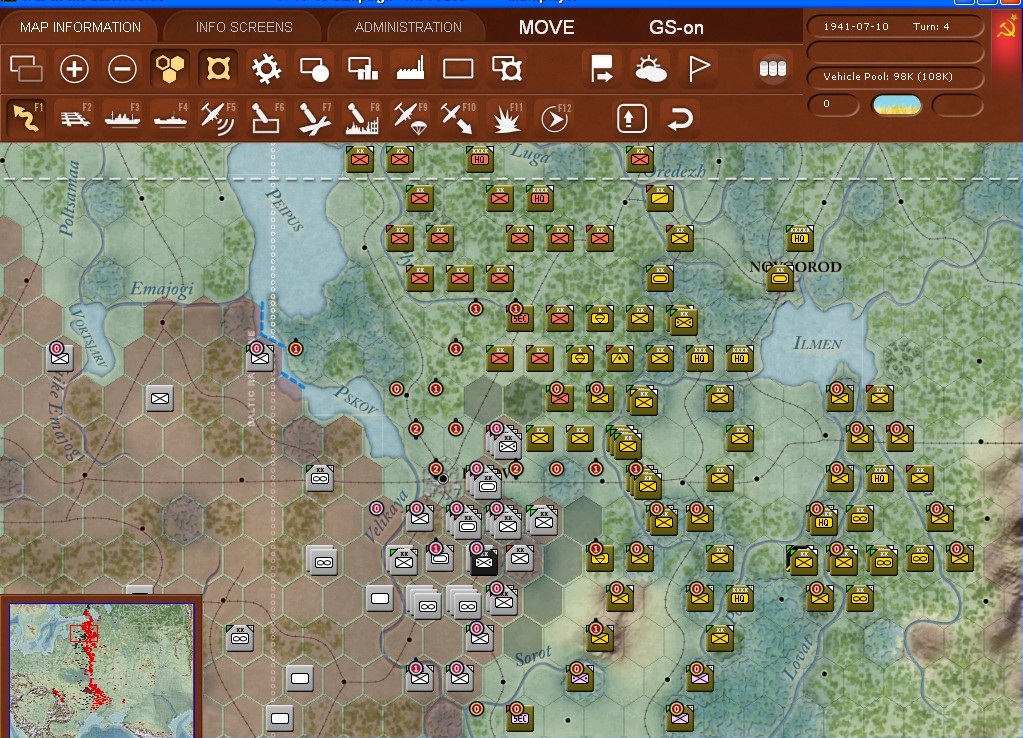Select the F2 Rail movement mode

point(75,118)
